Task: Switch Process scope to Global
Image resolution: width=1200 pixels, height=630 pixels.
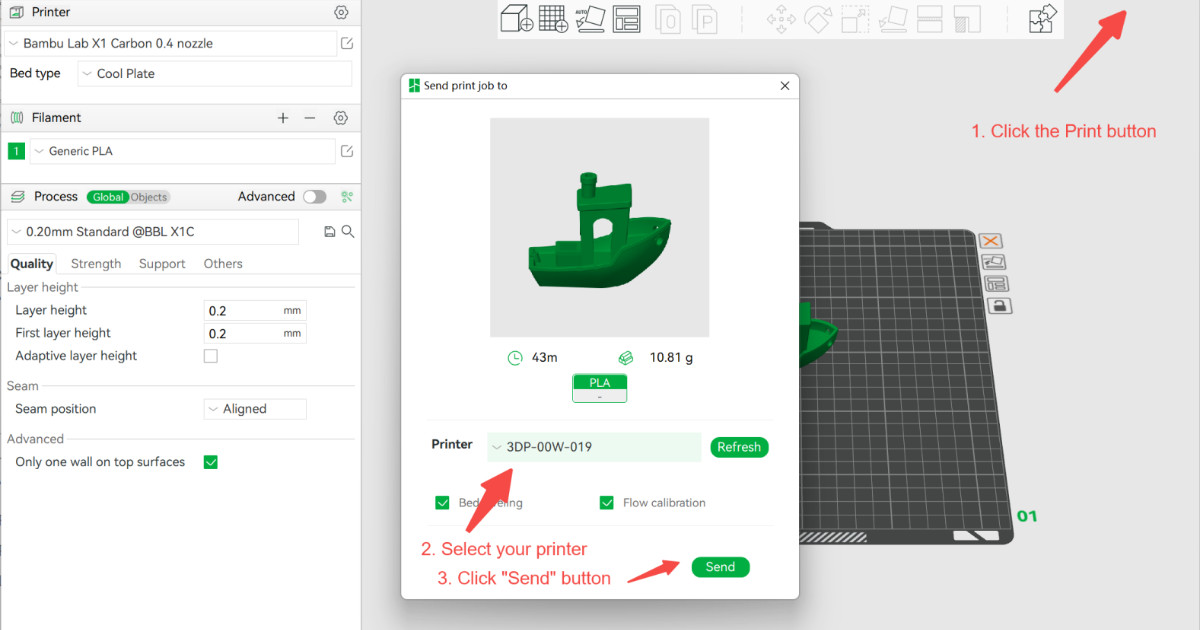Action: tap(108, 197)
